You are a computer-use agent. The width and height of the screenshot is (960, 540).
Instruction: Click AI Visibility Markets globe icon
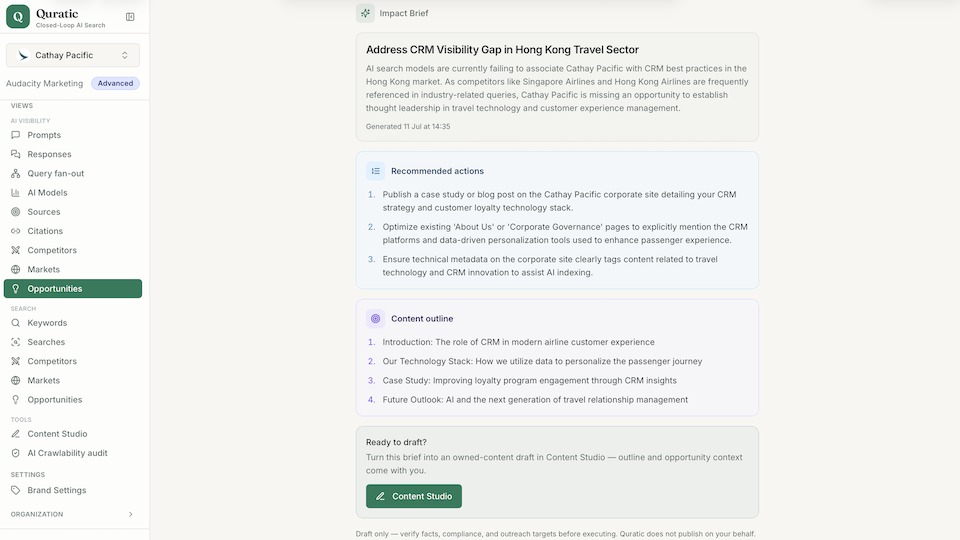[16, 269]
